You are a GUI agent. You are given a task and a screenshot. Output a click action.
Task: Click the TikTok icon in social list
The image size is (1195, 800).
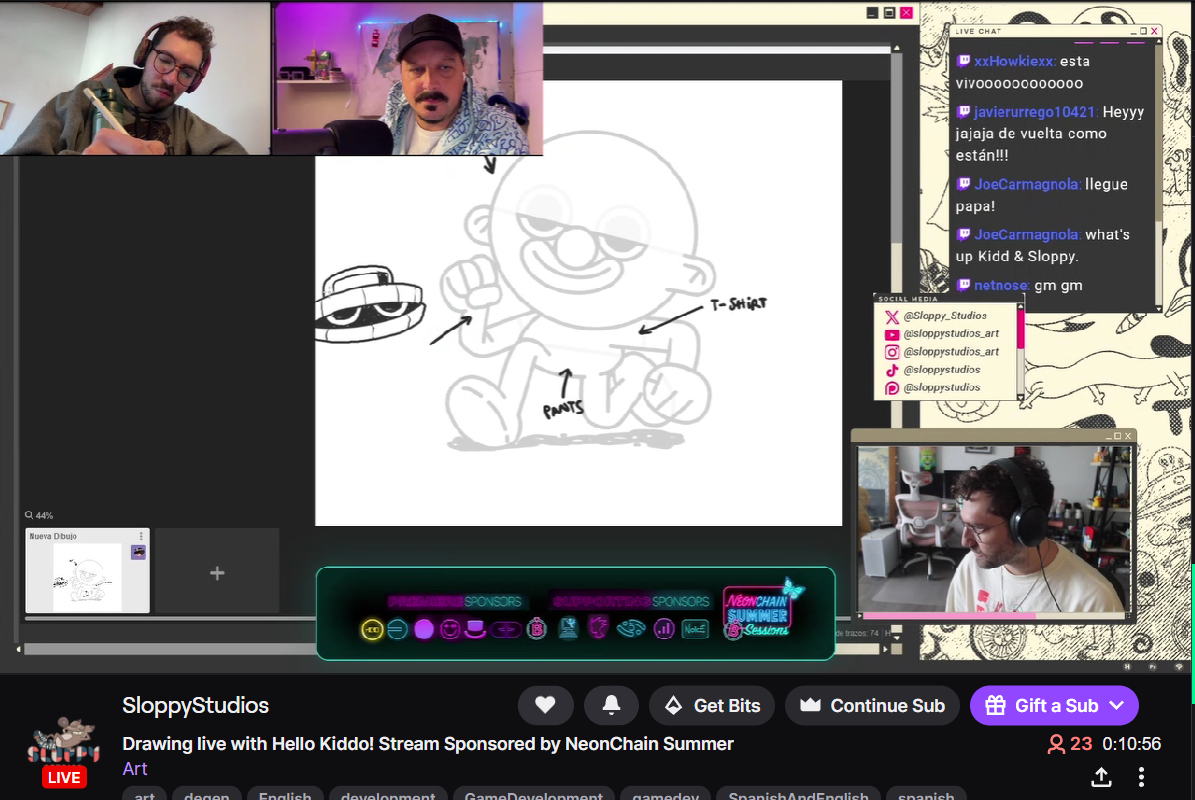click(892, 370)
